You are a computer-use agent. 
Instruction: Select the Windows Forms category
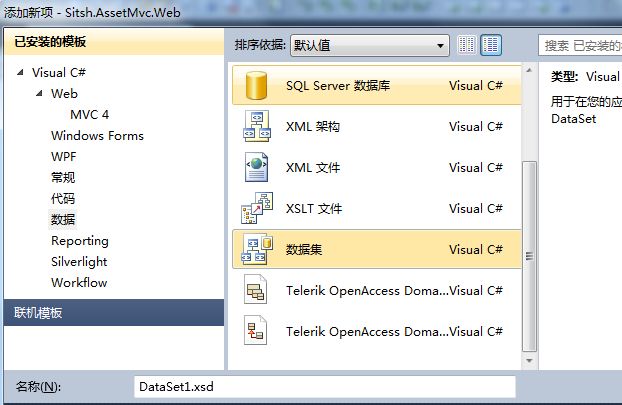tap(97, 136)
